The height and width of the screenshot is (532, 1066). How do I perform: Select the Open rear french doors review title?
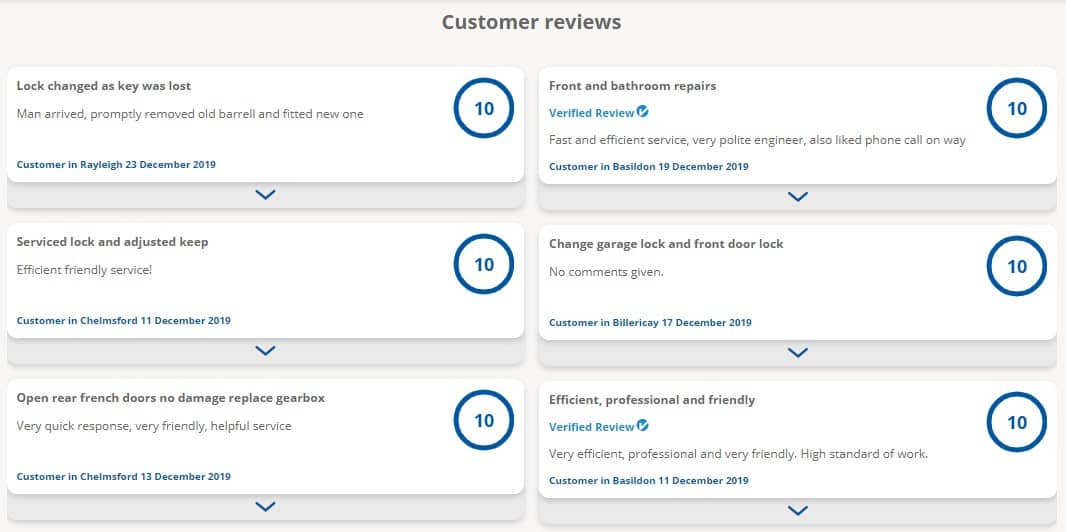tap(171, 398)
